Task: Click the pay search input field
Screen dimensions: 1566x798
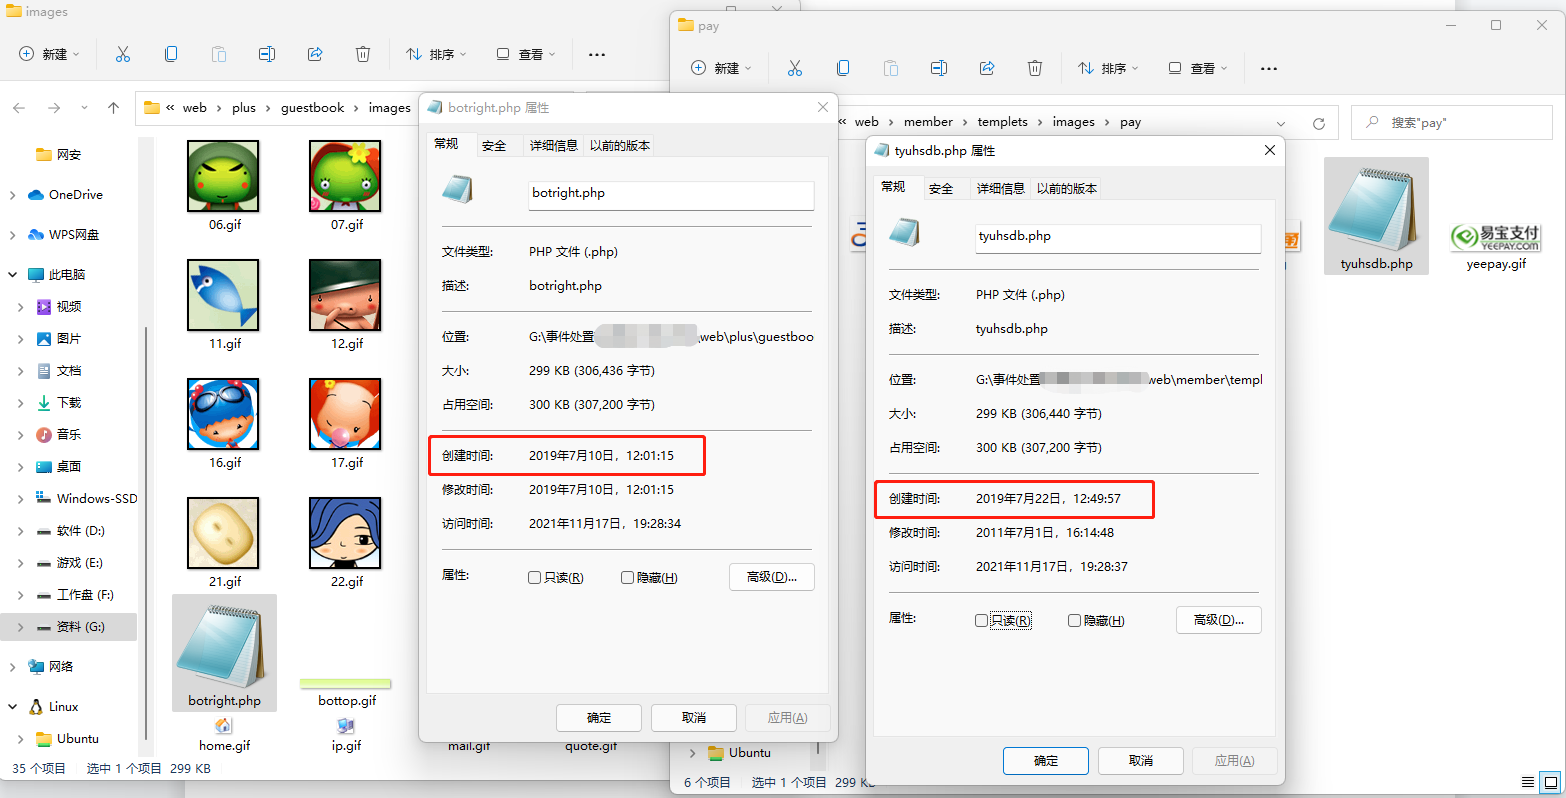Action: 1452,122
